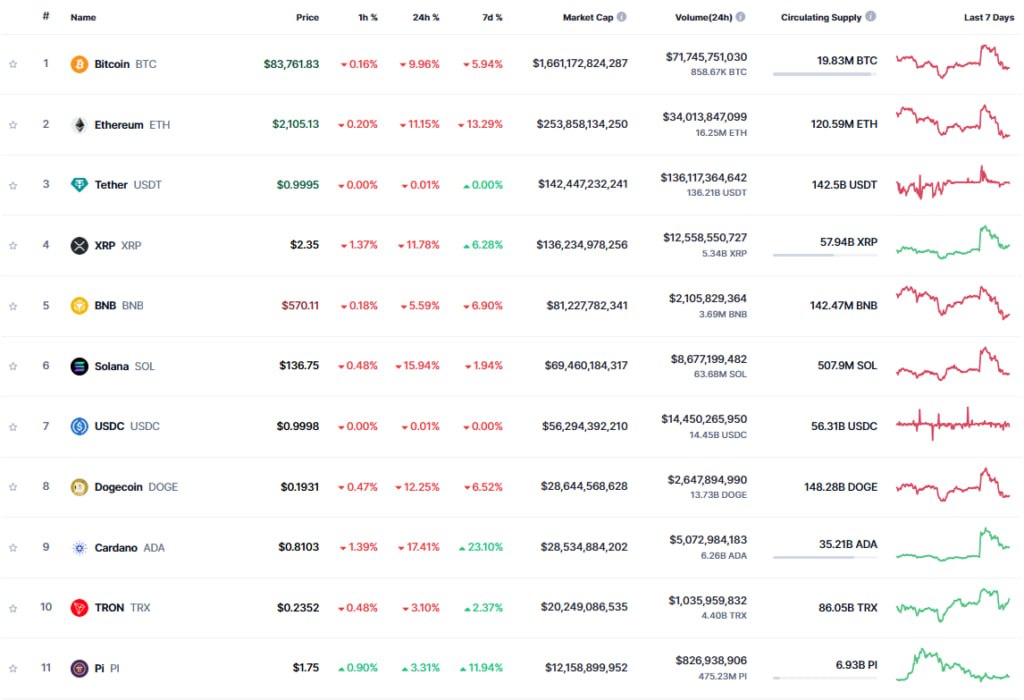
Task: Click the BNB price $570.11
Action: click(300, 306)
